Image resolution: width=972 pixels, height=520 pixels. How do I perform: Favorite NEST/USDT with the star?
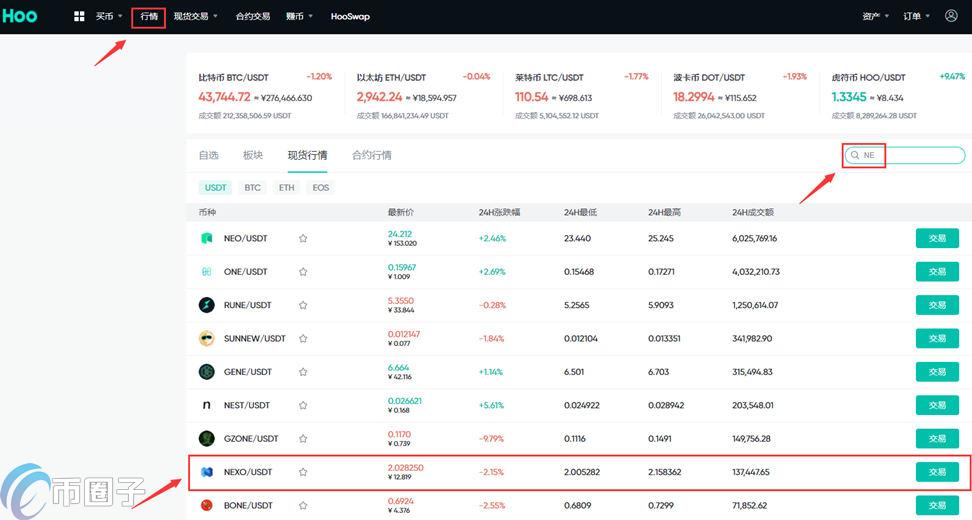click(x=303, y=405)
